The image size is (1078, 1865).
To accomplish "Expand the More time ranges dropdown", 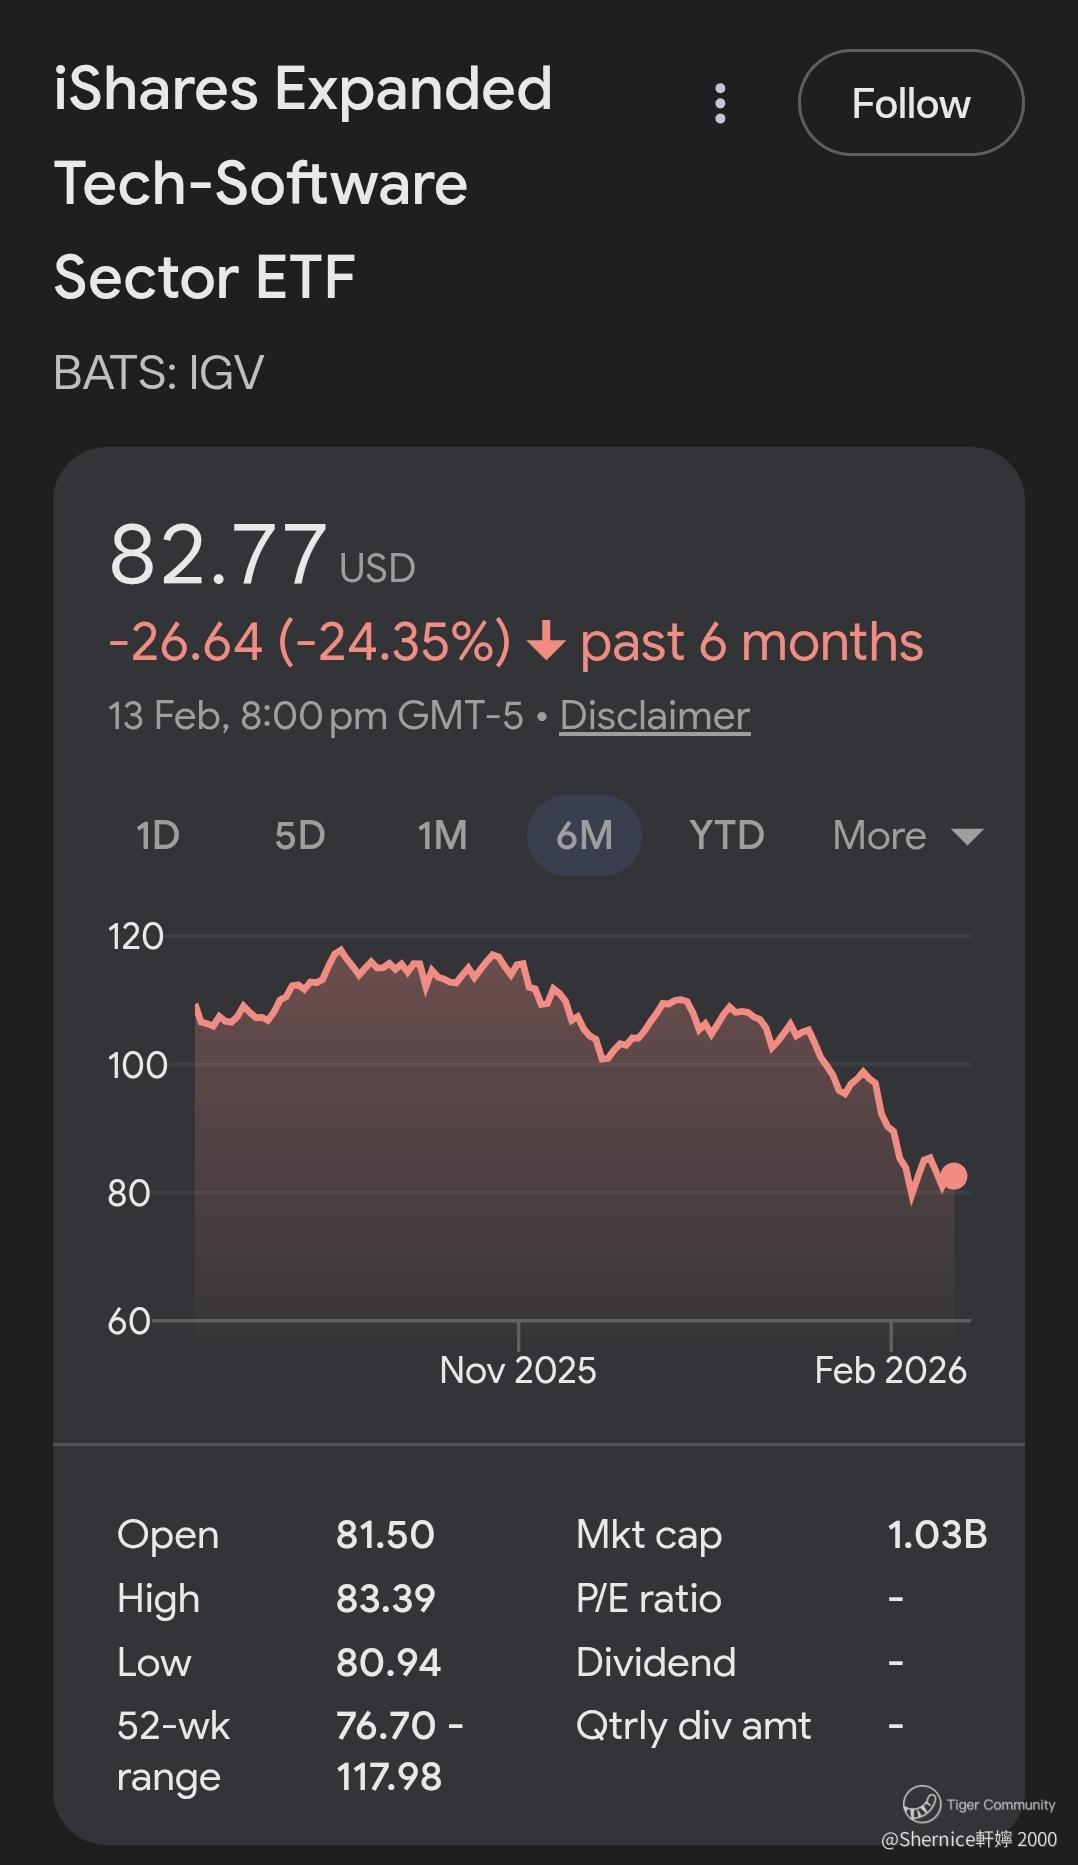I will point(880,835).
